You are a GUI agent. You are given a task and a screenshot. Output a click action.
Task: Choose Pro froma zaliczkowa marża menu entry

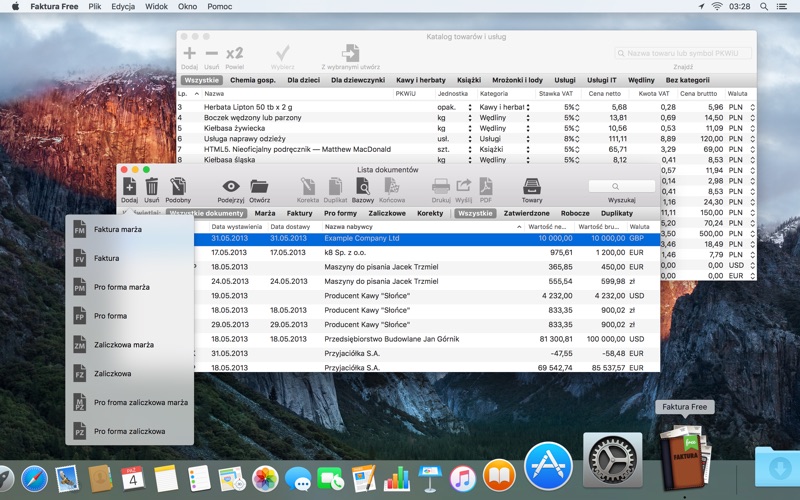click(130, 403)
